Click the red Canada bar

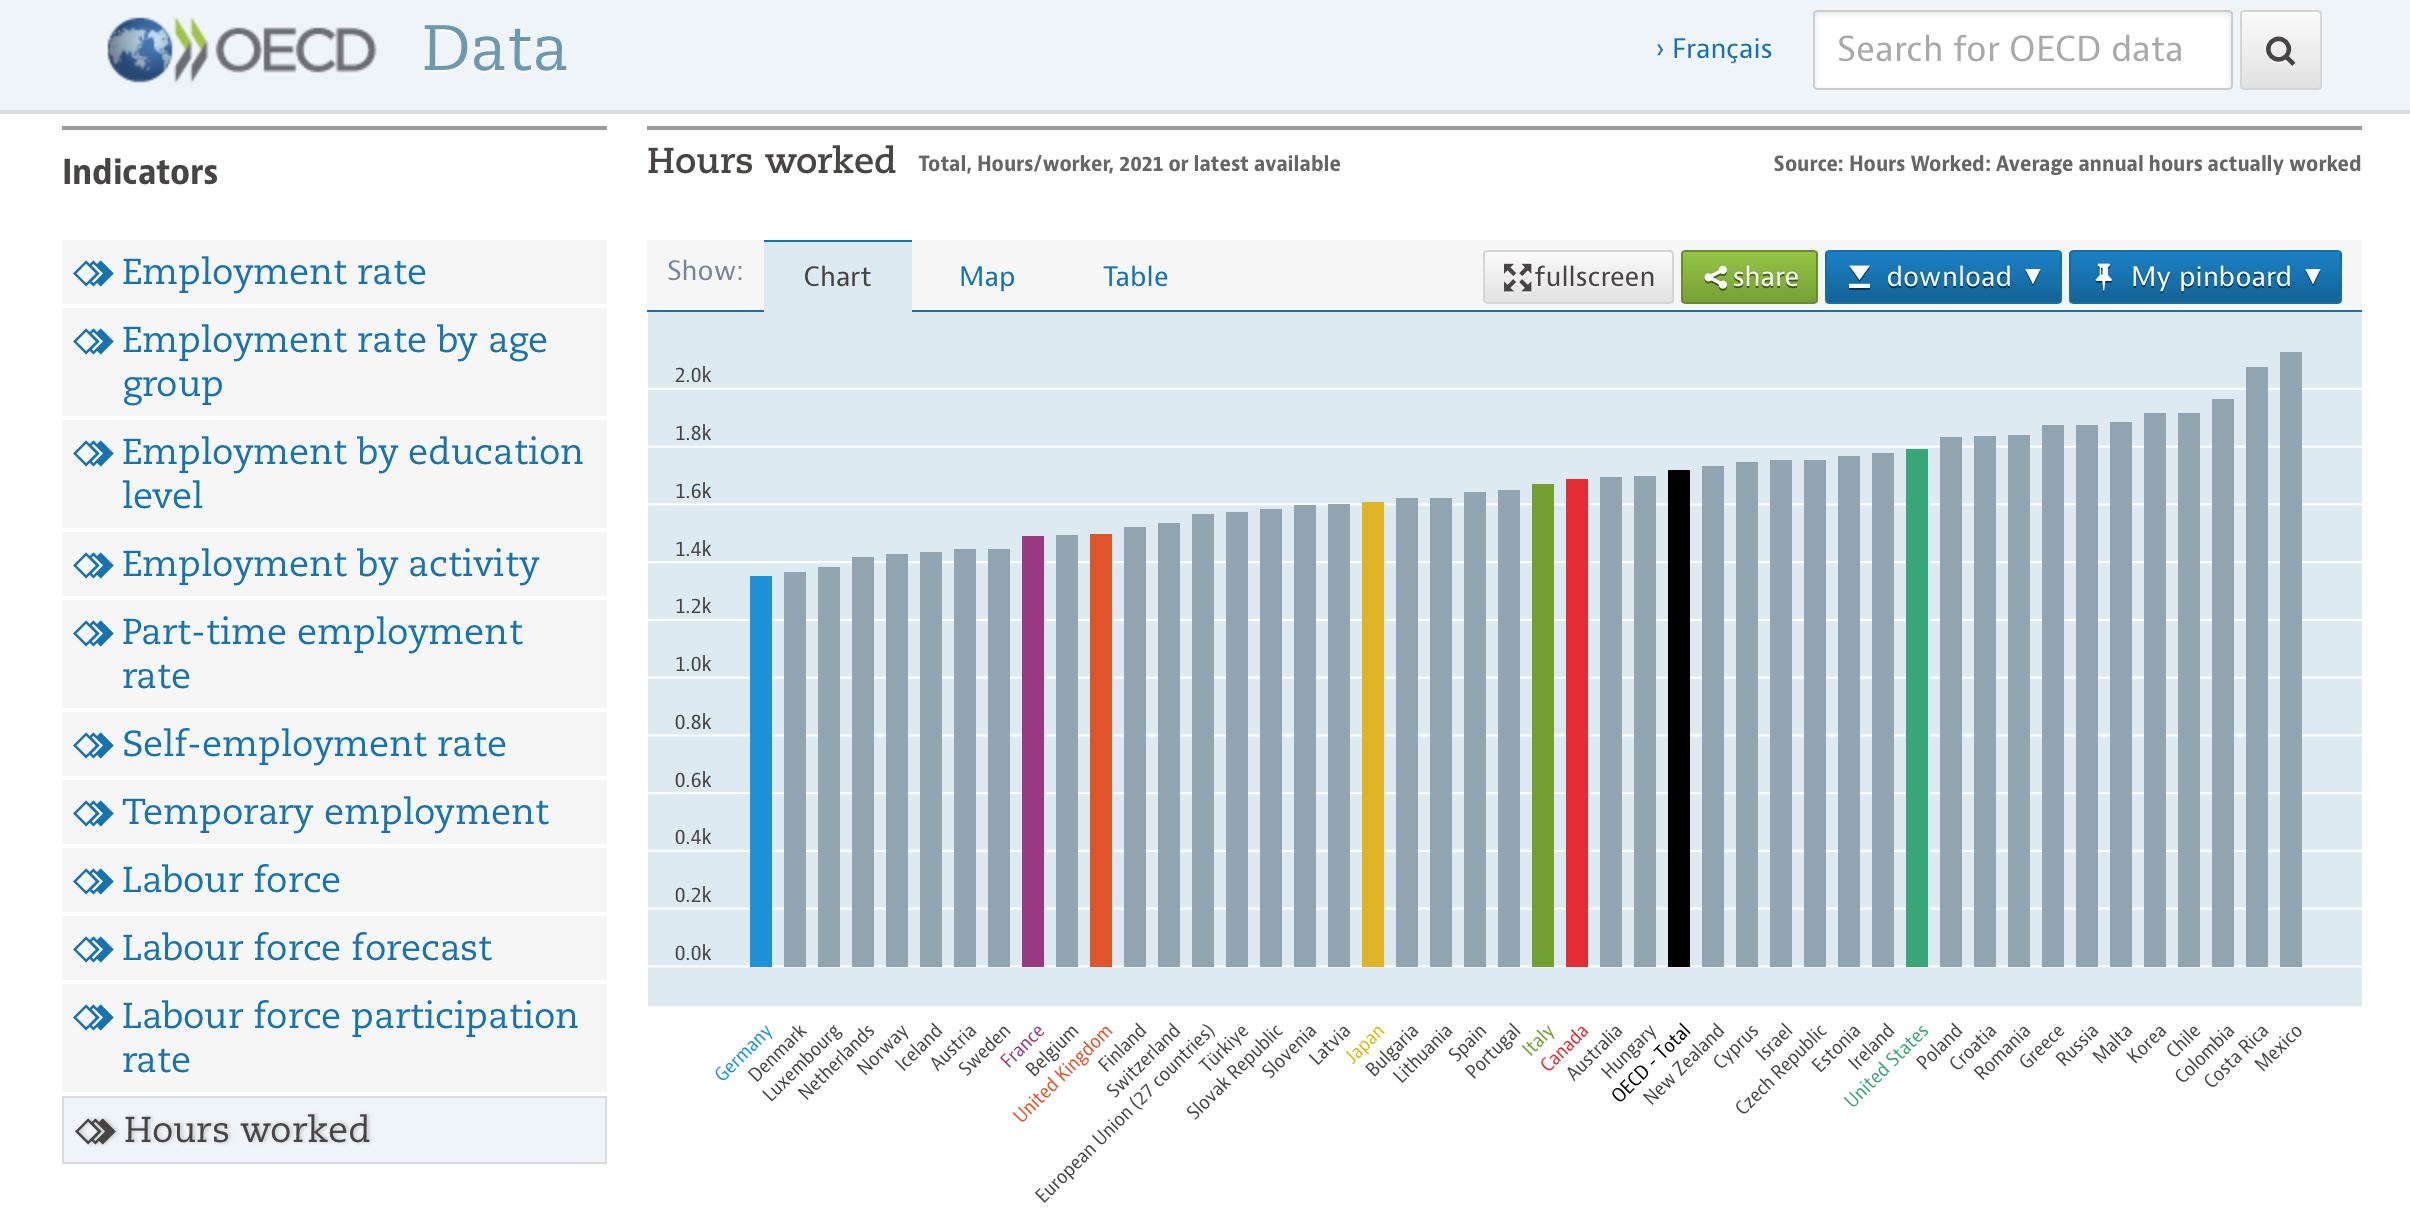point(1577,722)
